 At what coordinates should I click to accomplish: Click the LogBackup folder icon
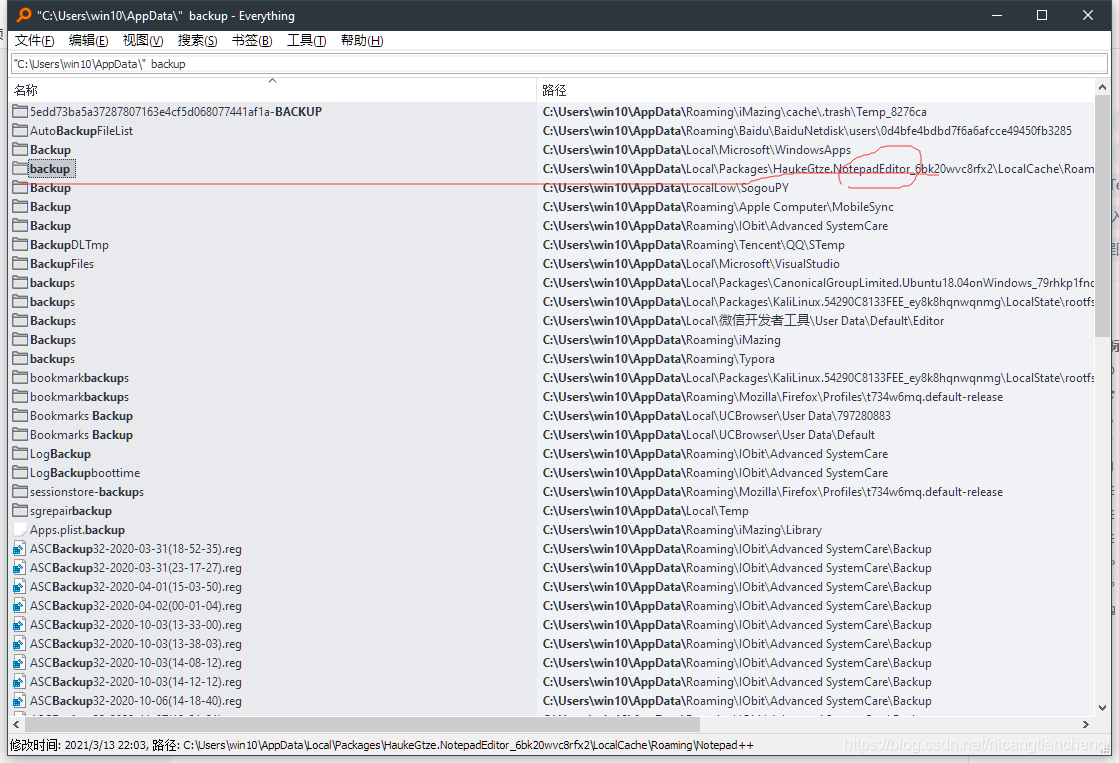[20, 453]
